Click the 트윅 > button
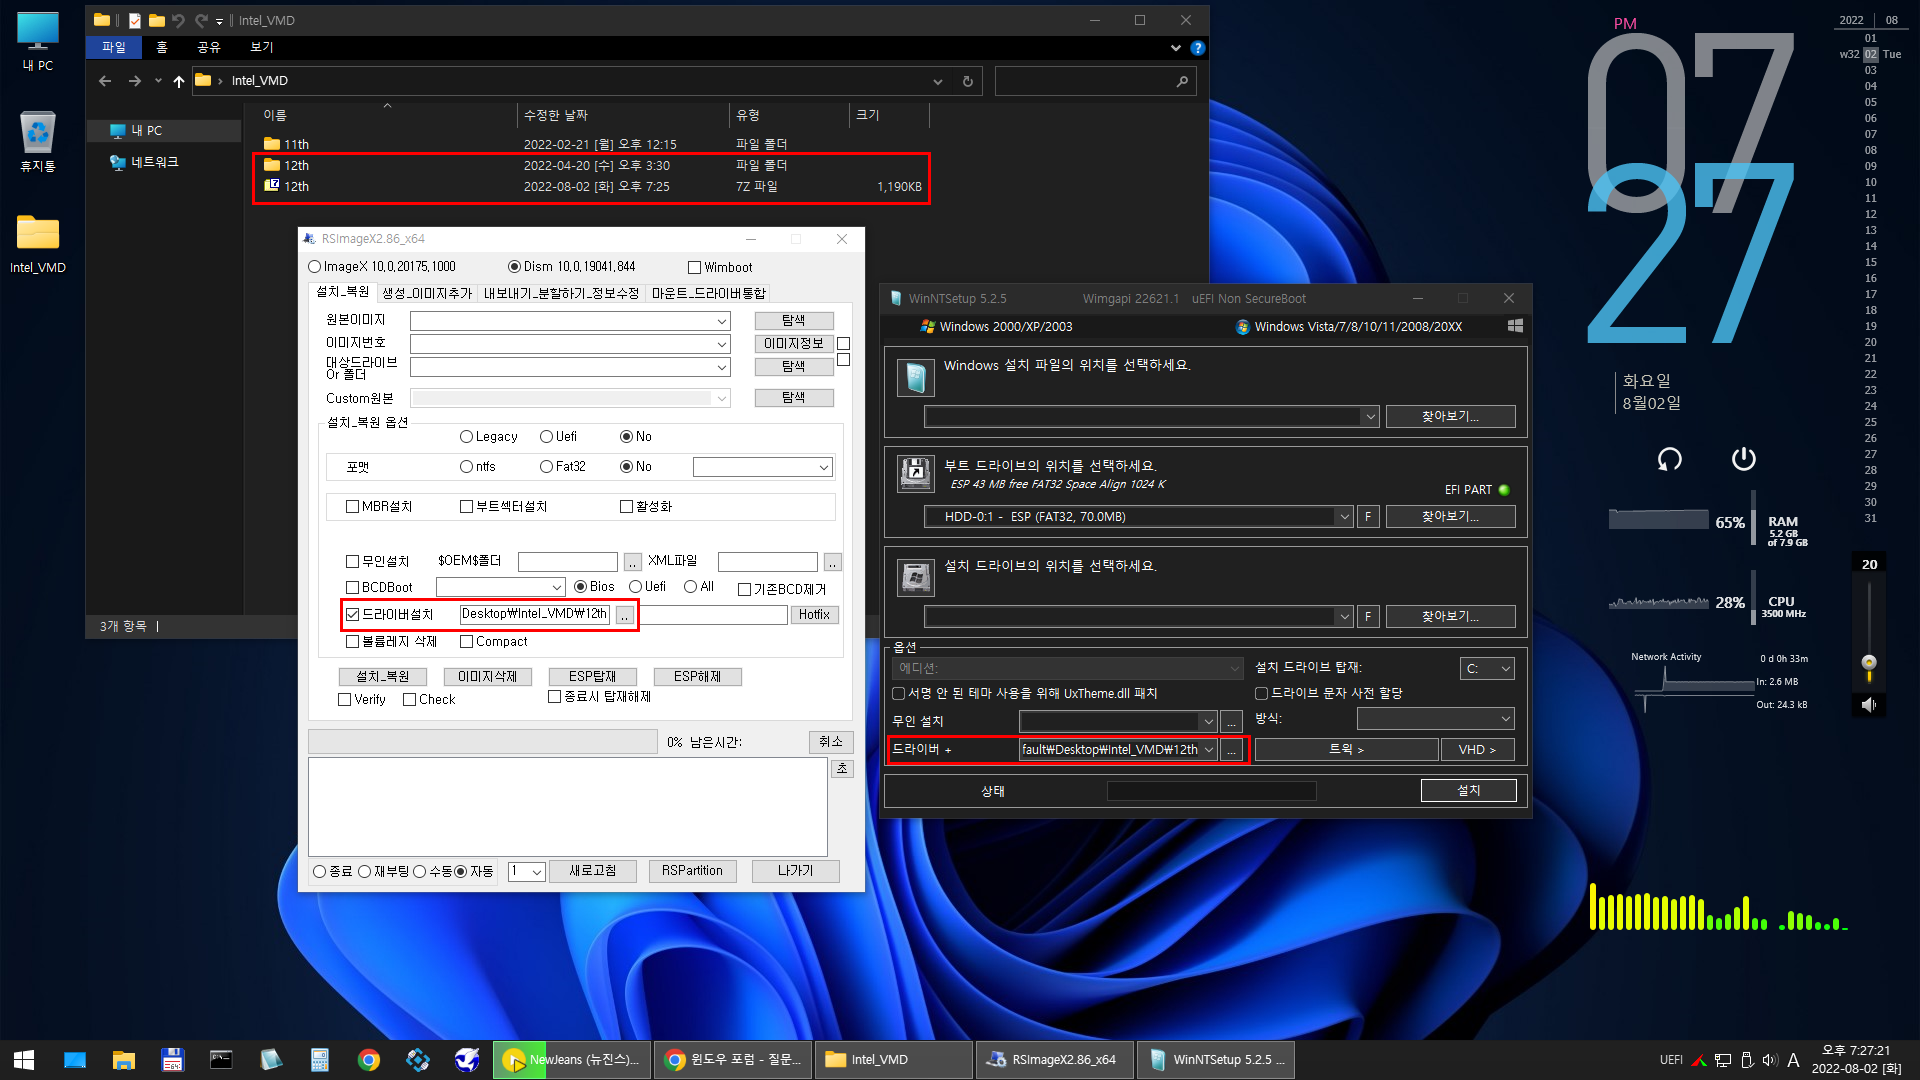1920x1080 pixels. tap(1346, 750)
